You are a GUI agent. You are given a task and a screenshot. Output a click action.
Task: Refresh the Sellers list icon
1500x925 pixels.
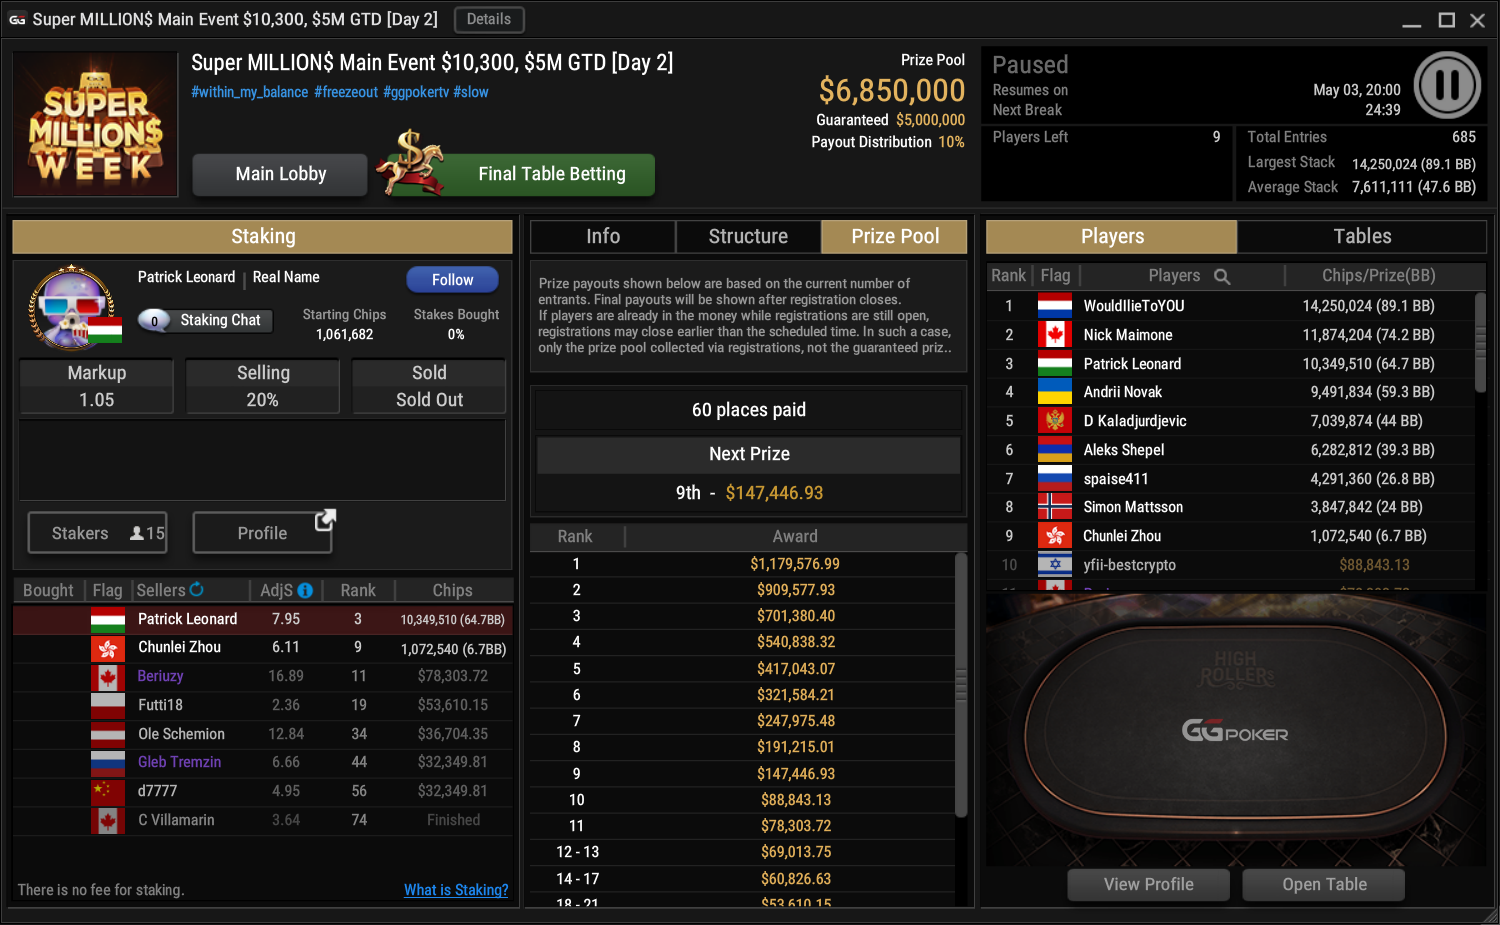click(196, 590)
